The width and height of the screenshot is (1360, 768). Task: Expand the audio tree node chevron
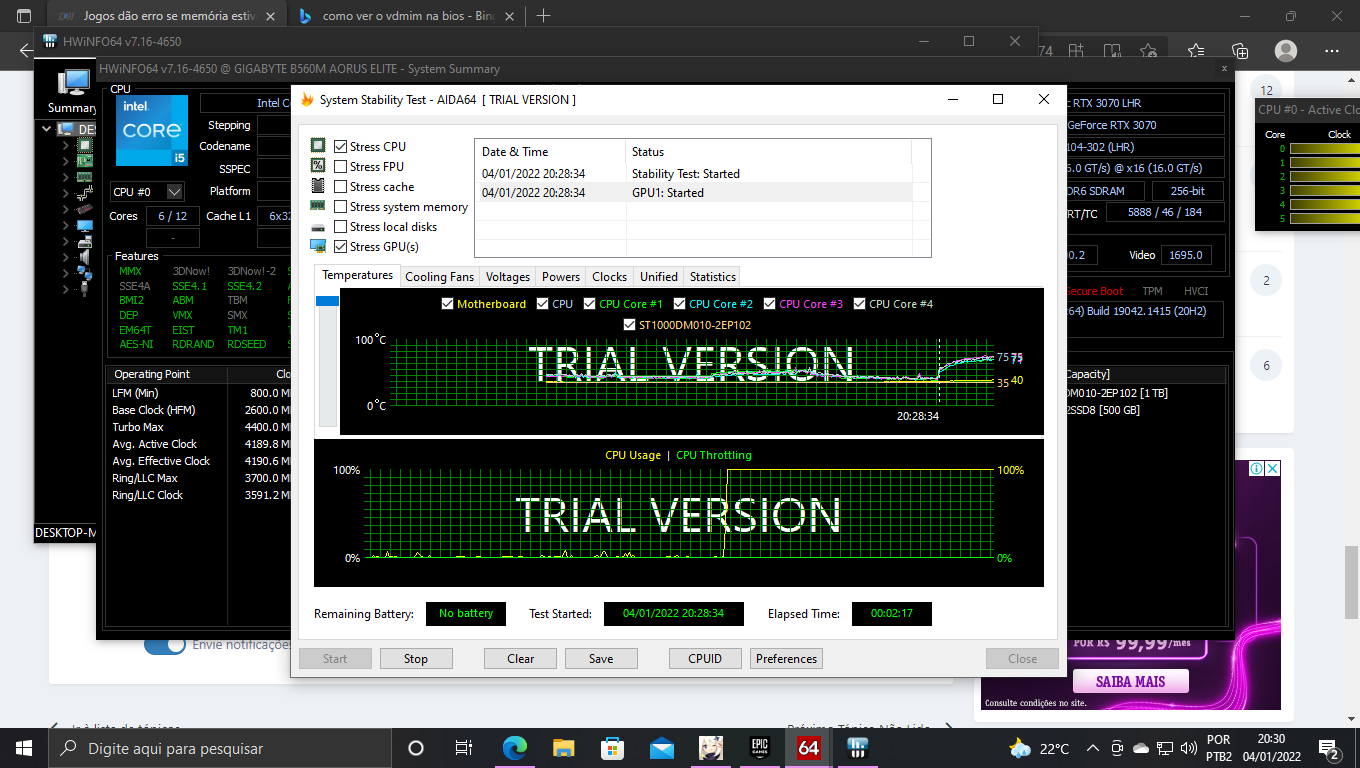point(66,257)
